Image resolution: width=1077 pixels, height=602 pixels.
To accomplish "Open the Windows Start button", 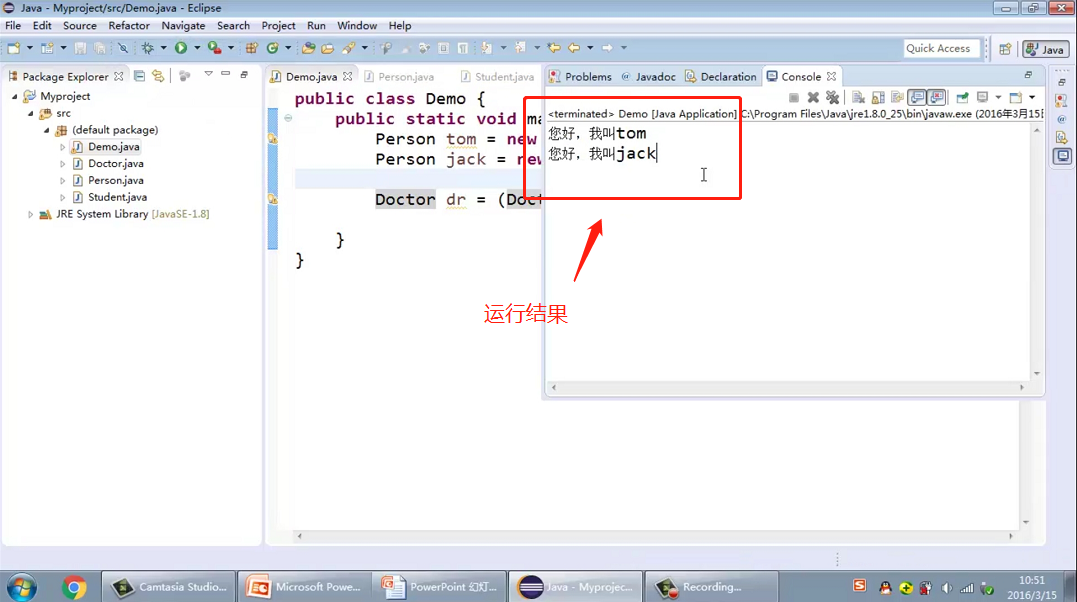I will coord(22,588).
